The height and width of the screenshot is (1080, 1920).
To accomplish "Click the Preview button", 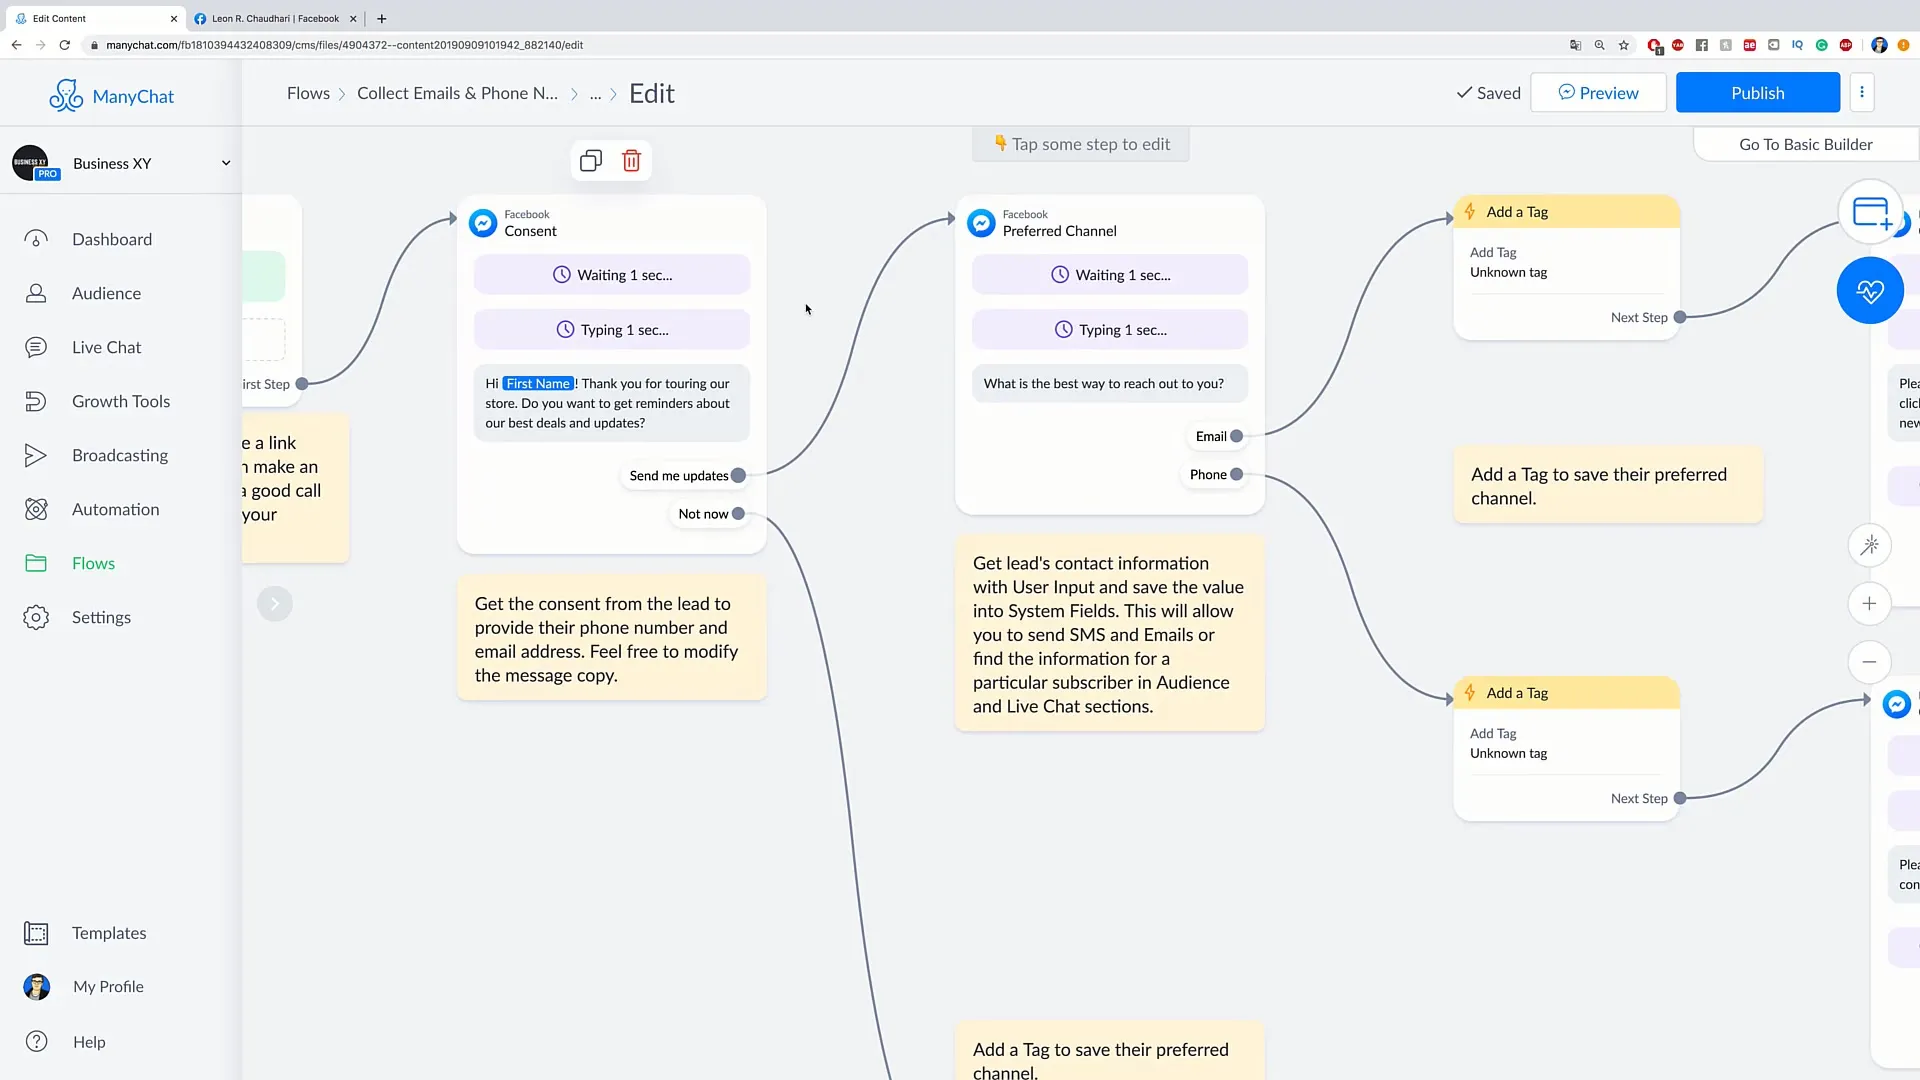I will (1598, 92).
